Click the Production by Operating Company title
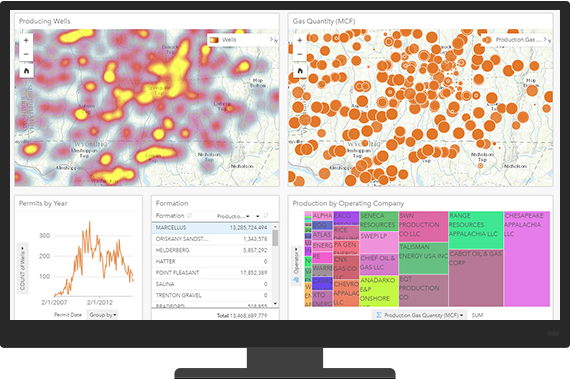 348,203
